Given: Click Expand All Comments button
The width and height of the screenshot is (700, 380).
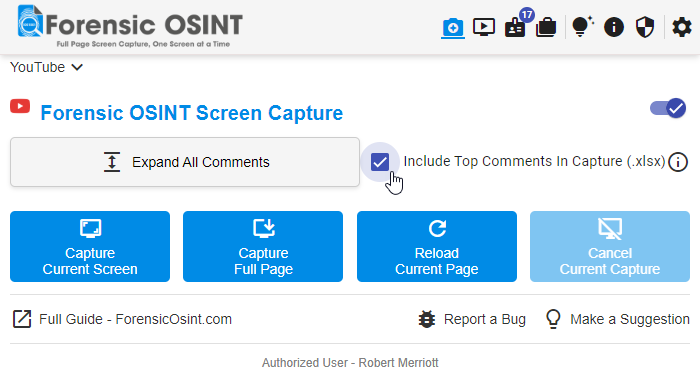Looking at the screenshot, I should coord(185,162).
